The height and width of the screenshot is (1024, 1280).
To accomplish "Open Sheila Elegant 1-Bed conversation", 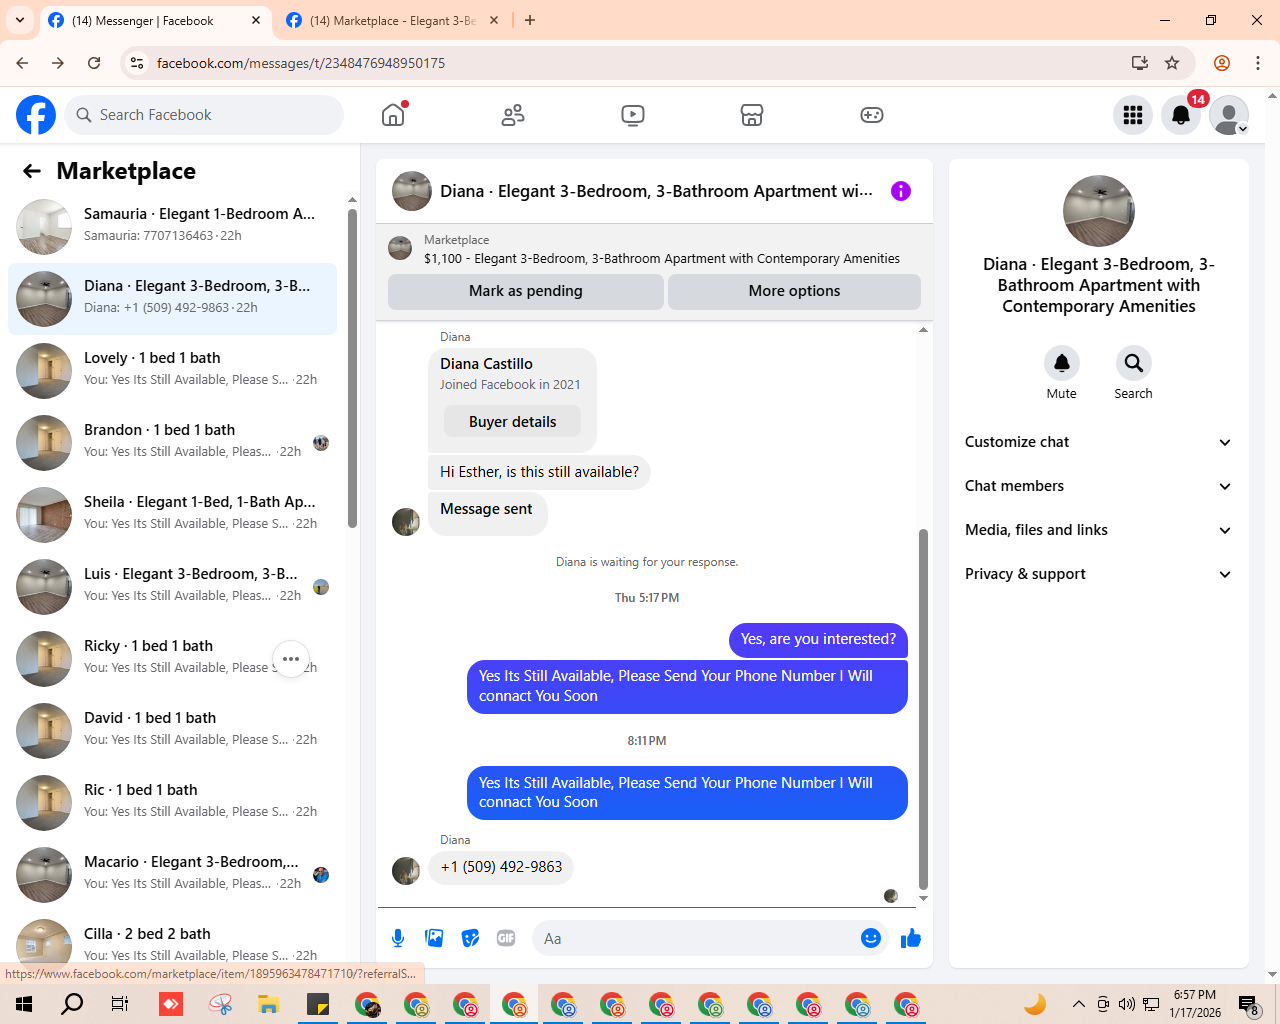I will point(172,515).
